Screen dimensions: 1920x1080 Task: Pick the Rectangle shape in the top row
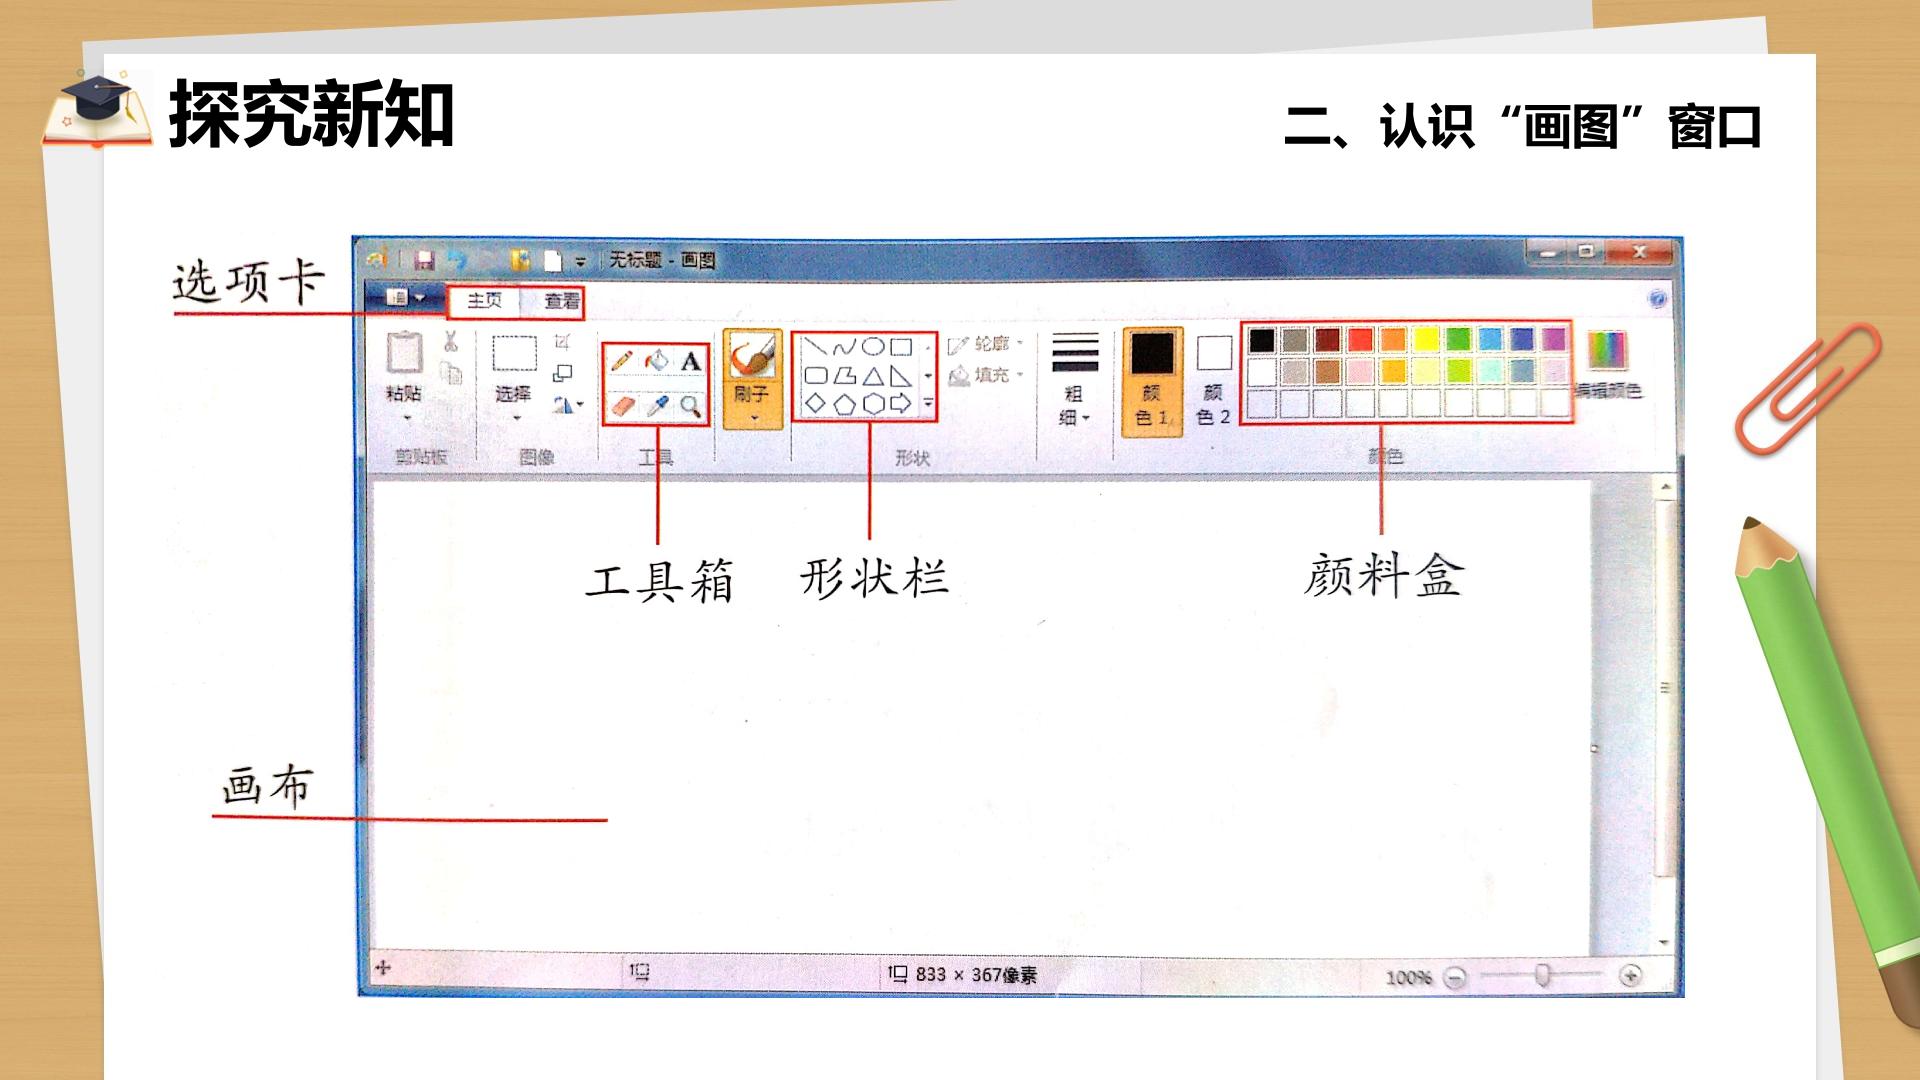[901, 347]
